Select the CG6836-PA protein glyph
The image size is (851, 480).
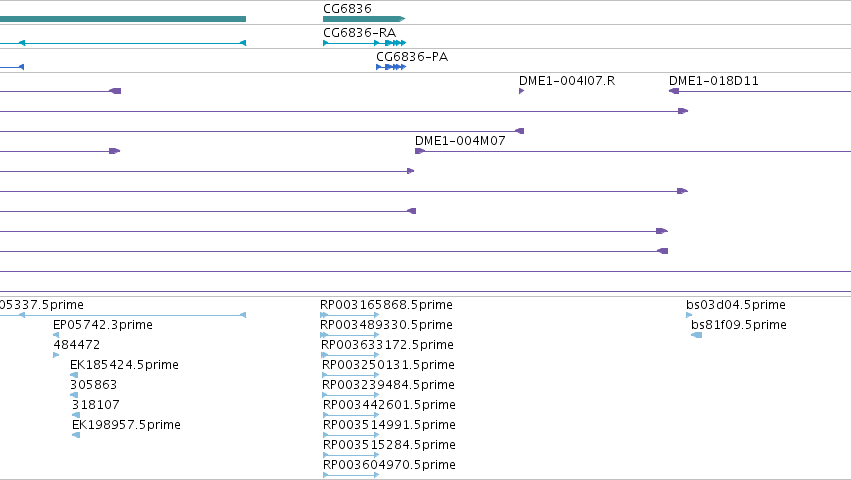click(391, 67)
